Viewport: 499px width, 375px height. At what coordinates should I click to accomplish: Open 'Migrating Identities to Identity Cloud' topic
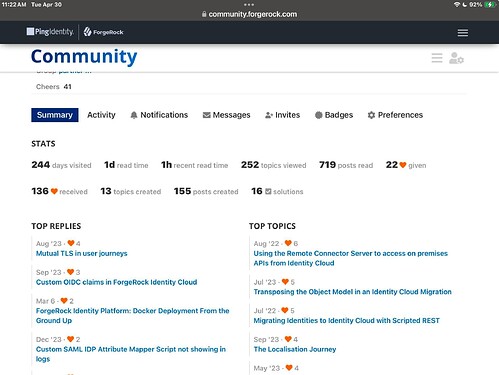[347, 320]
